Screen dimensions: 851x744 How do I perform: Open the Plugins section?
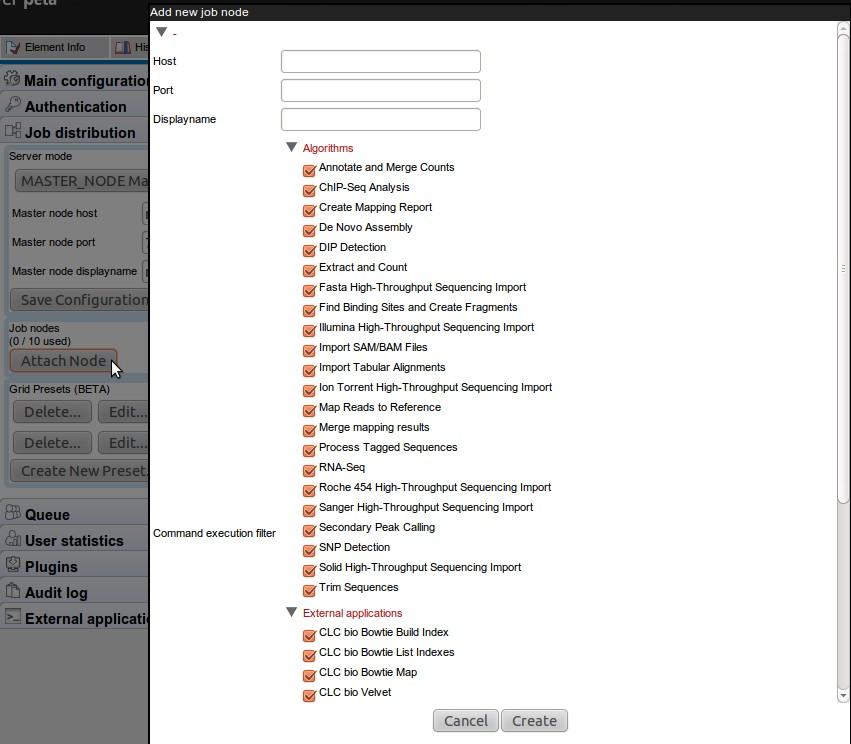(x=74, y=567)
